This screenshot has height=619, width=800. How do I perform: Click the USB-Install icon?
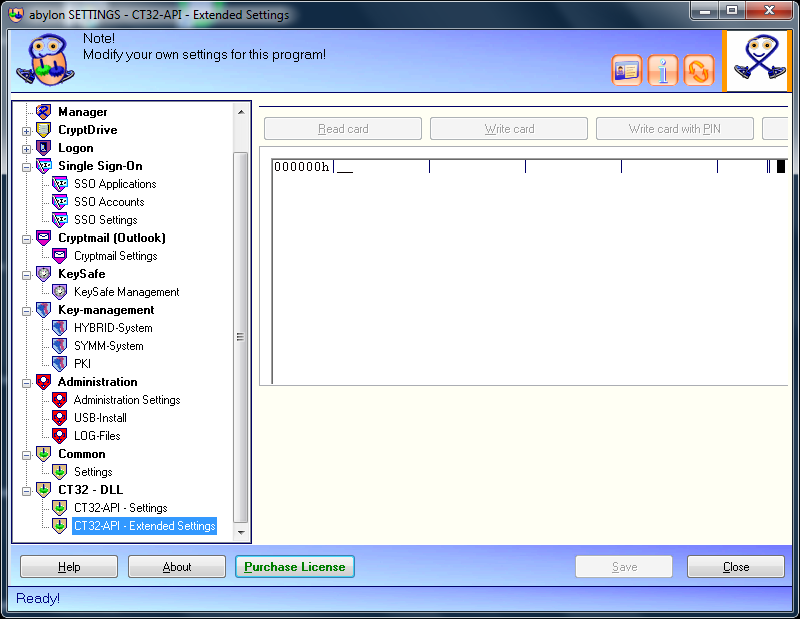pyautogui.click(x=60, y=418)
